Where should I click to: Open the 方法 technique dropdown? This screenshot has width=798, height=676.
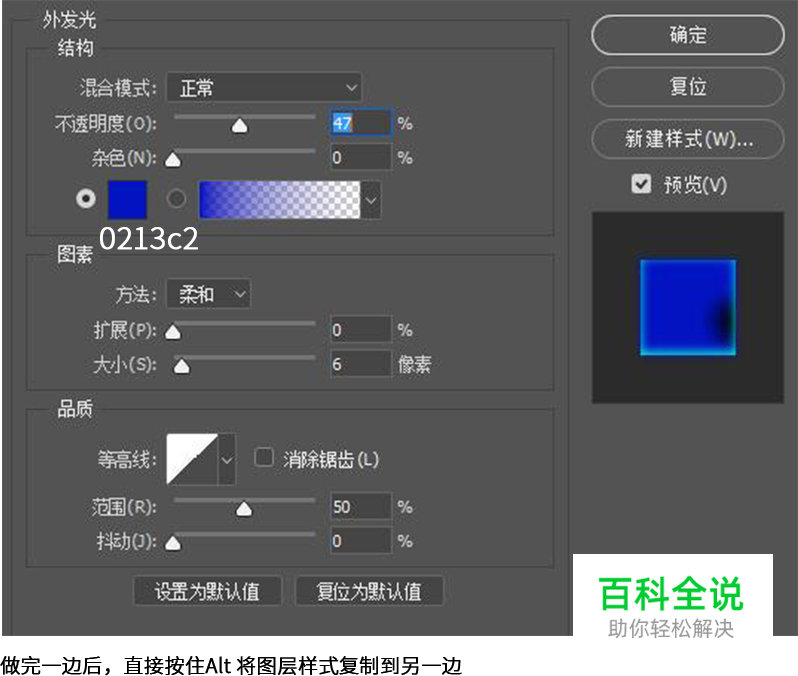tap(208, 294)
